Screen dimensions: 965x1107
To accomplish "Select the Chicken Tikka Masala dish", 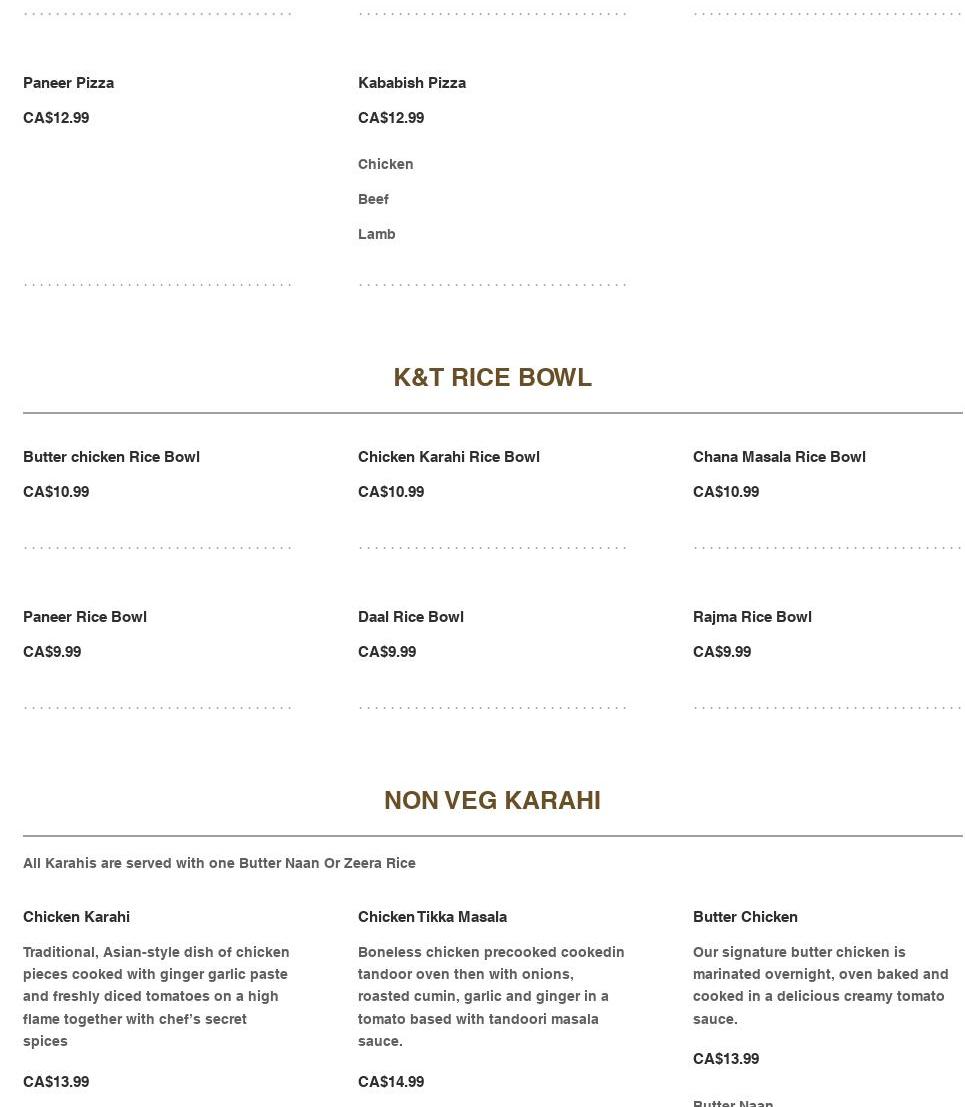I will tap(432, 917).
